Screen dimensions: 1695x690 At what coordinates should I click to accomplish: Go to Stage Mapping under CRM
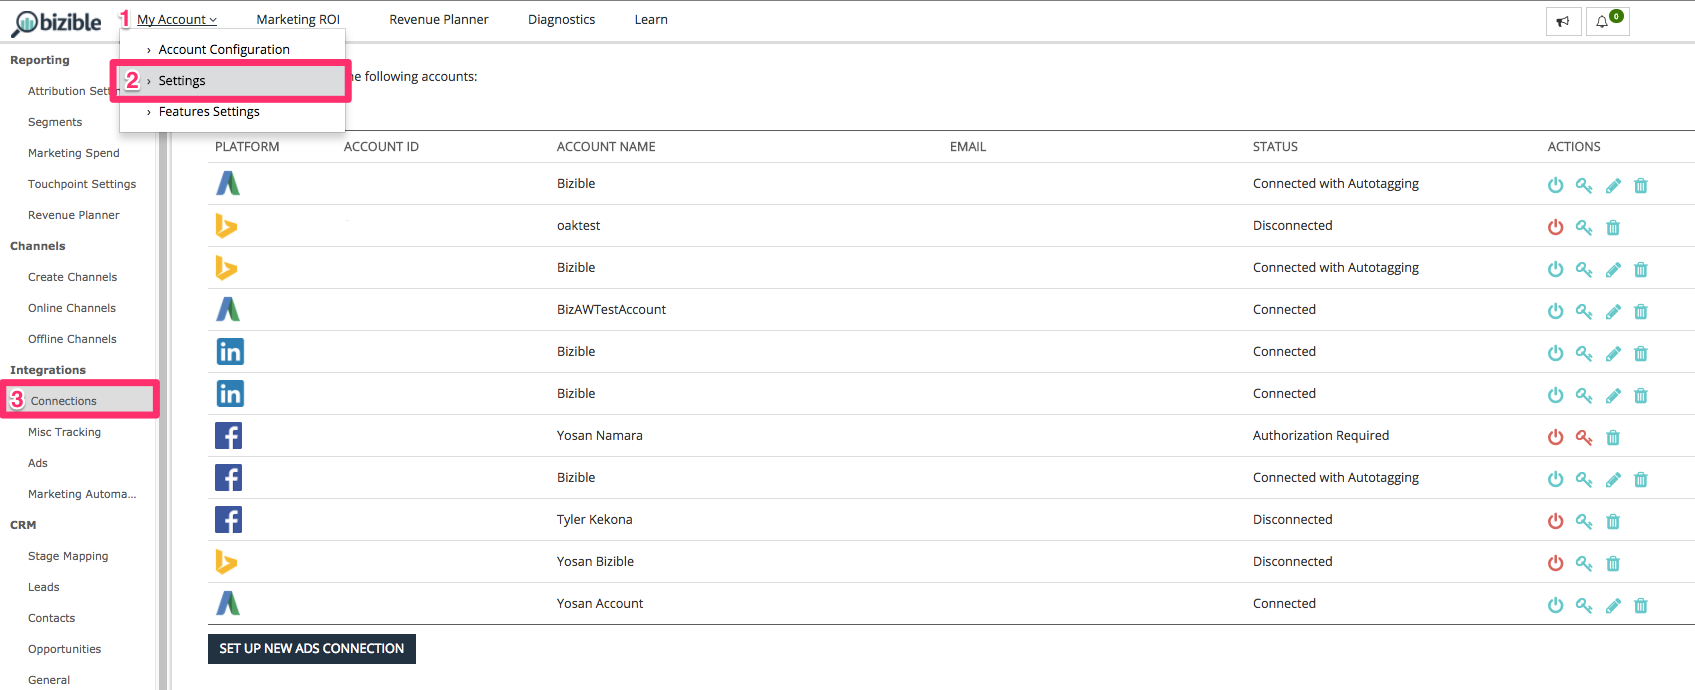coord(68,556)
